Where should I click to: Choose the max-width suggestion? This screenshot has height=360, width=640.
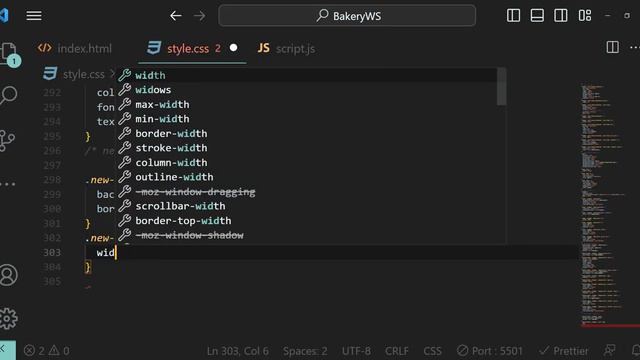[307, 104]
